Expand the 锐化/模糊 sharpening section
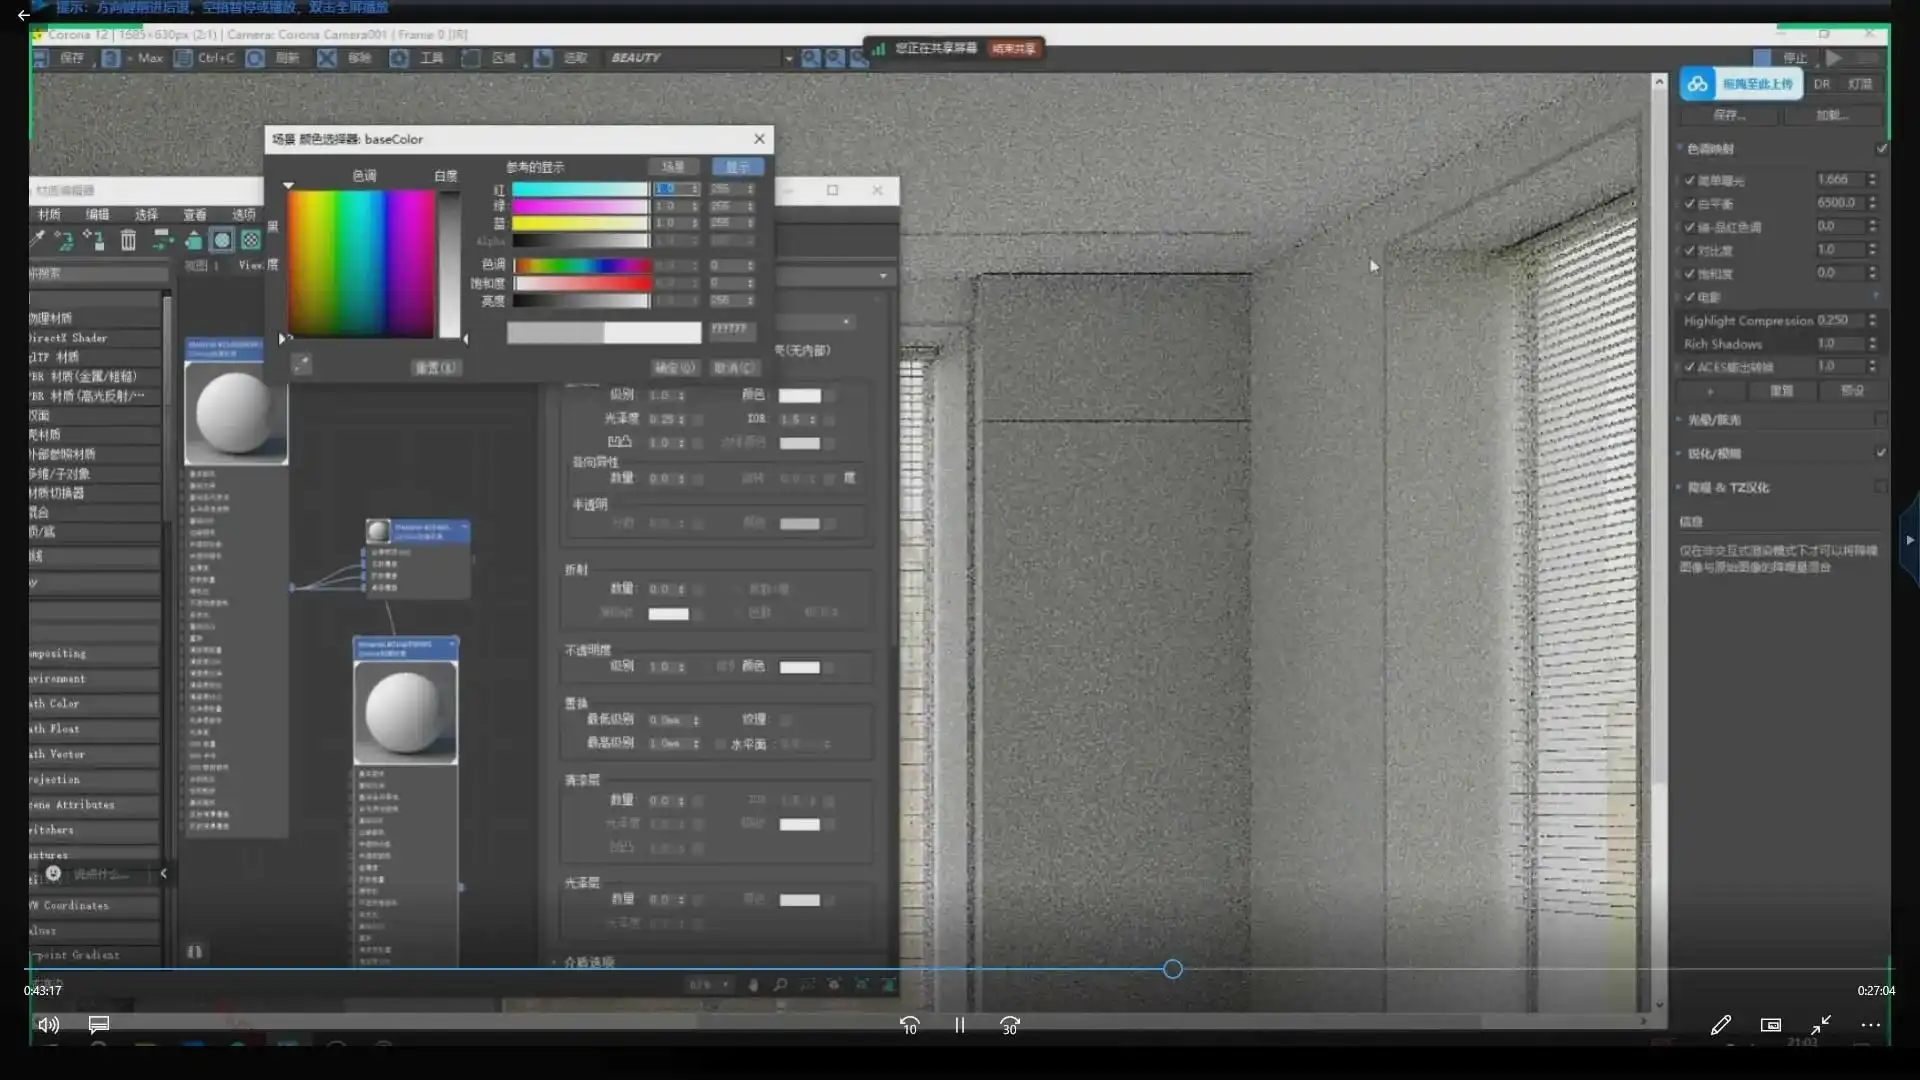1920x1080 pixels. click(1713, 454)
